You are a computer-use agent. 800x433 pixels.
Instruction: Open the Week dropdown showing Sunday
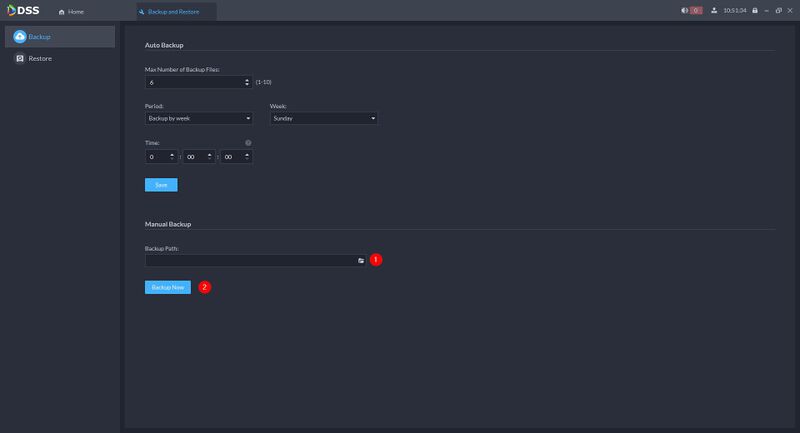tap(323, 118)
